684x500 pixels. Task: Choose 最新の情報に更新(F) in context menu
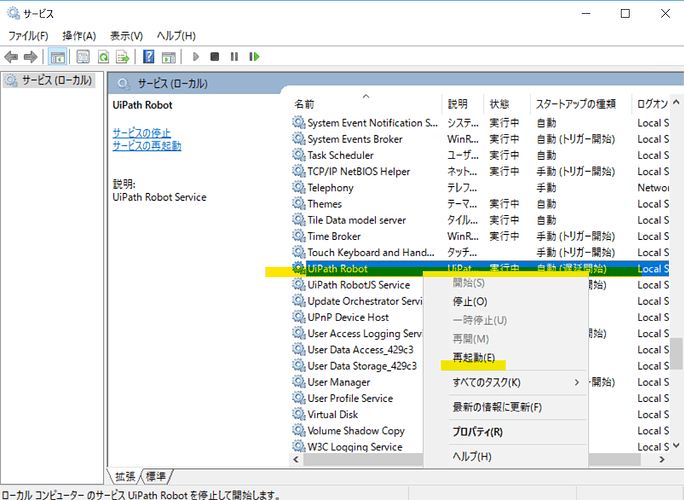pyautogui.click(x=505, y=407)
